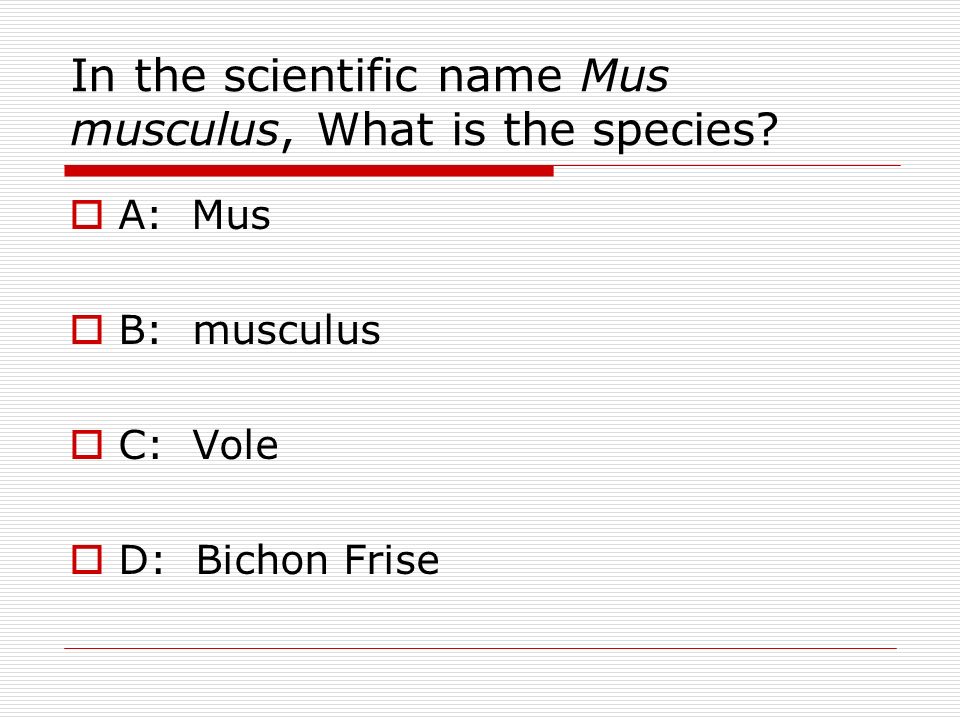Select the red checkbox for option C
Image resolution: width=960 pixels, height=720 pixels.
click(87, 444)
